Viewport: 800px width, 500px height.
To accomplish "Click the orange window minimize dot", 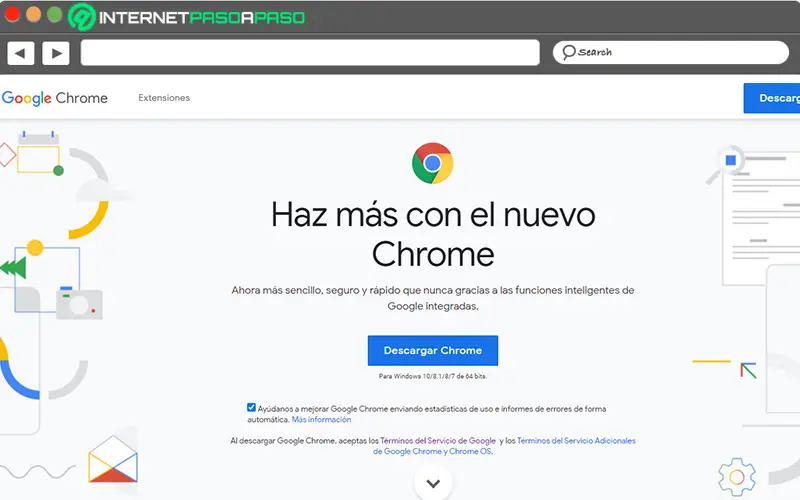I will click(x=33, y=14).
